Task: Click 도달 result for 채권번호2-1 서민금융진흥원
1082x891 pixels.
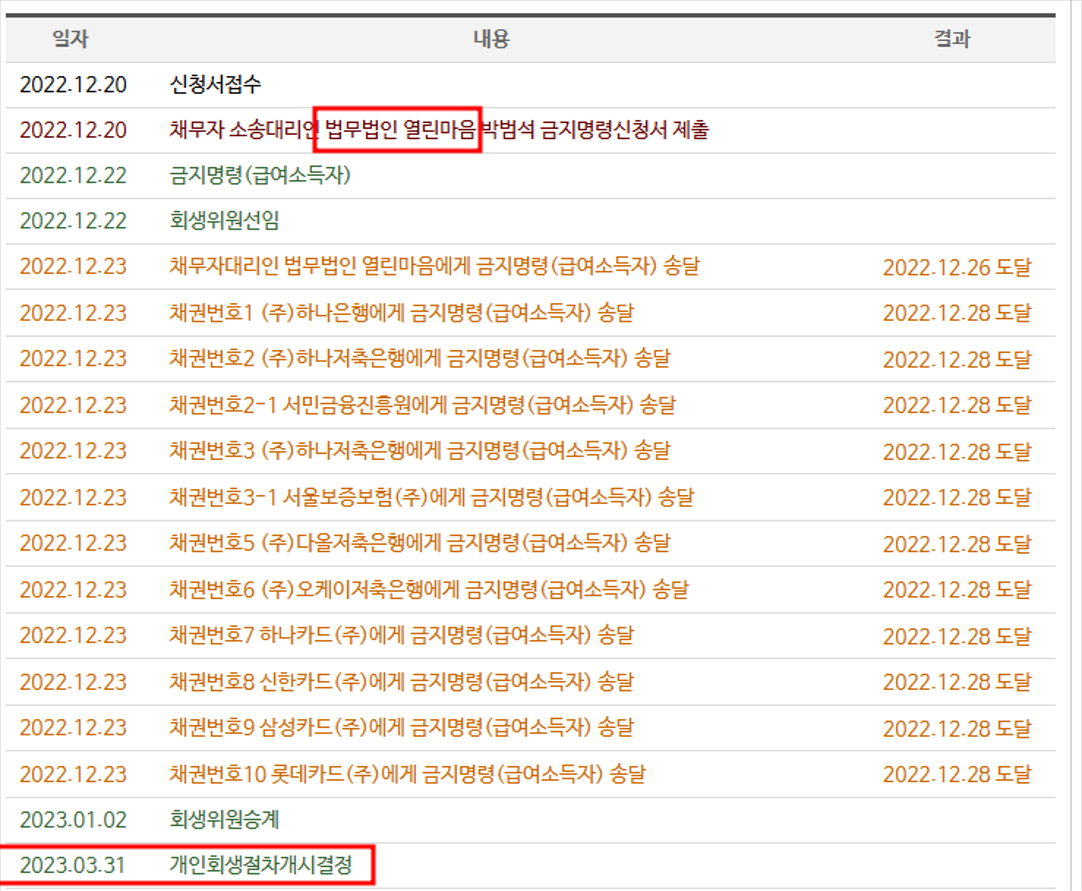Action: coord(957,406)
